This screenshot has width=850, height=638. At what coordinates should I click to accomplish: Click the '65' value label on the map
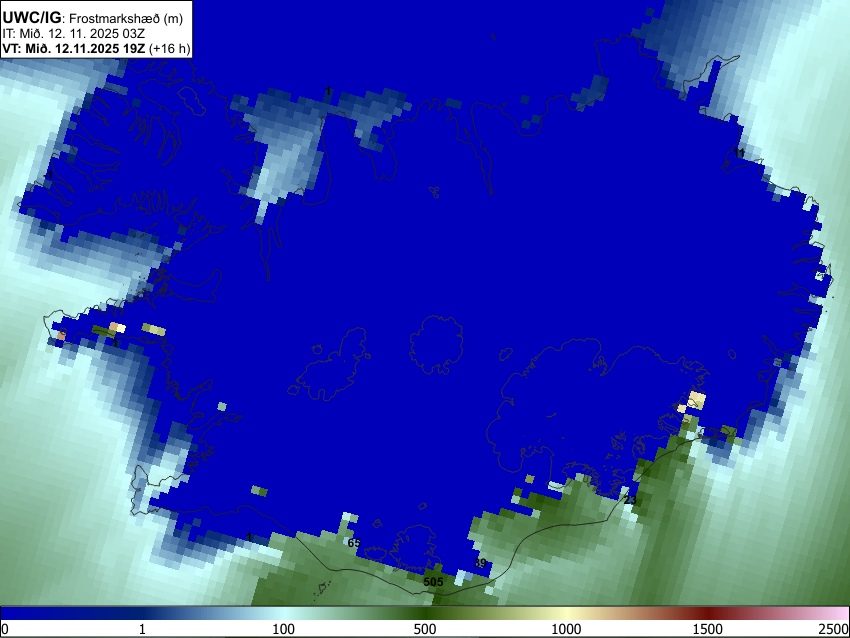354,543
